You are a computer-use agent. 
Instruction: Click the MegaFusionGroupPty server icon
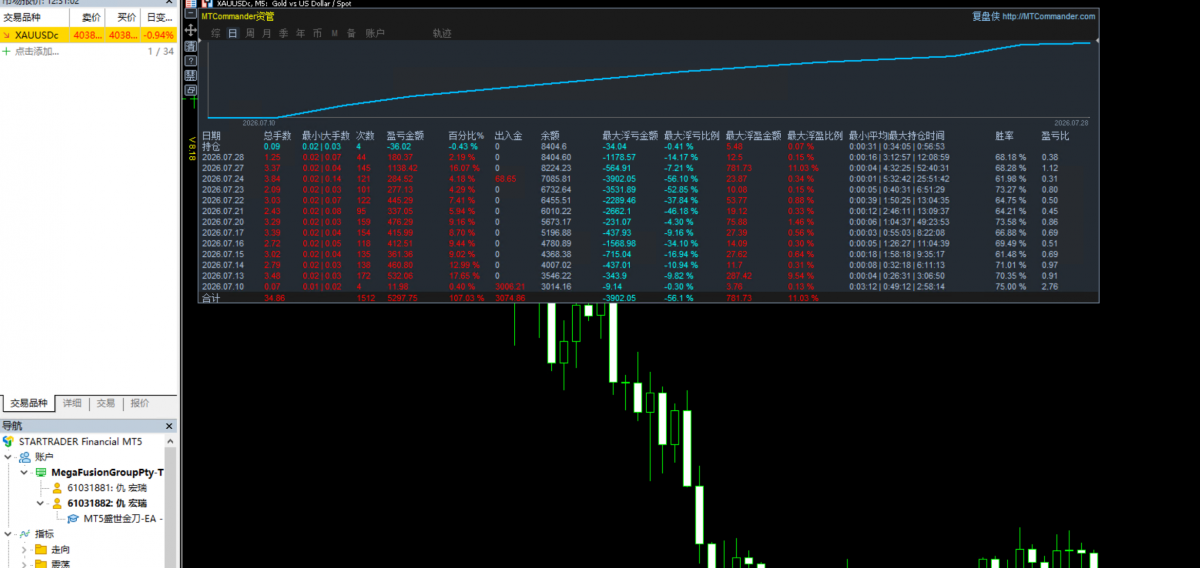click(40, 472)
